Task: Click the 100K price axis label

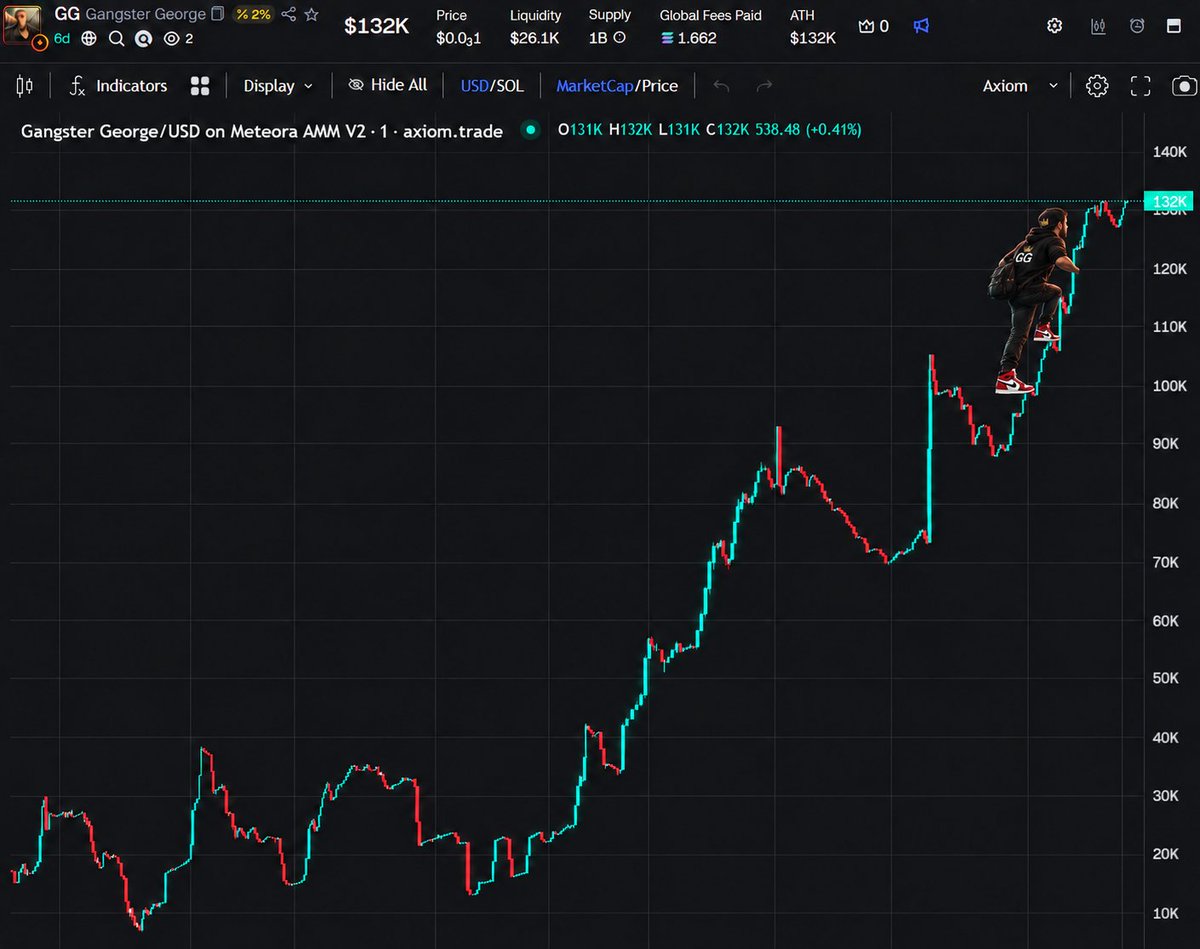Action: coord(1168,385)
